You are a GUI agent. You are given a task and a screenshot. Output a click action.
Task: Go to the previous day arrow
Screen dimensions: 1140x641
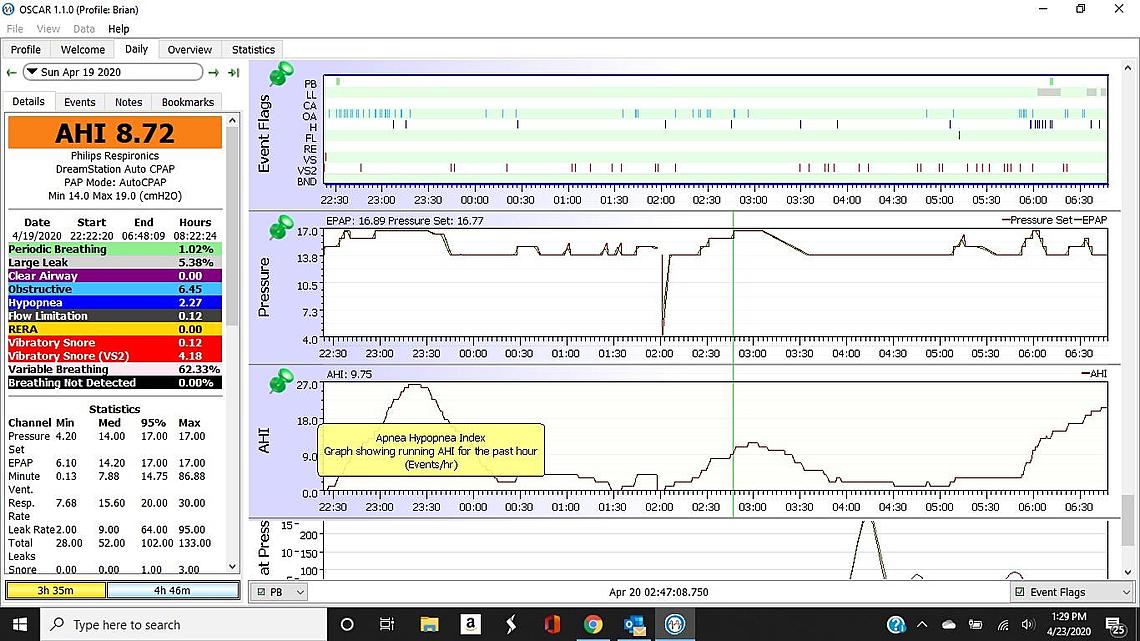point(11,73)
